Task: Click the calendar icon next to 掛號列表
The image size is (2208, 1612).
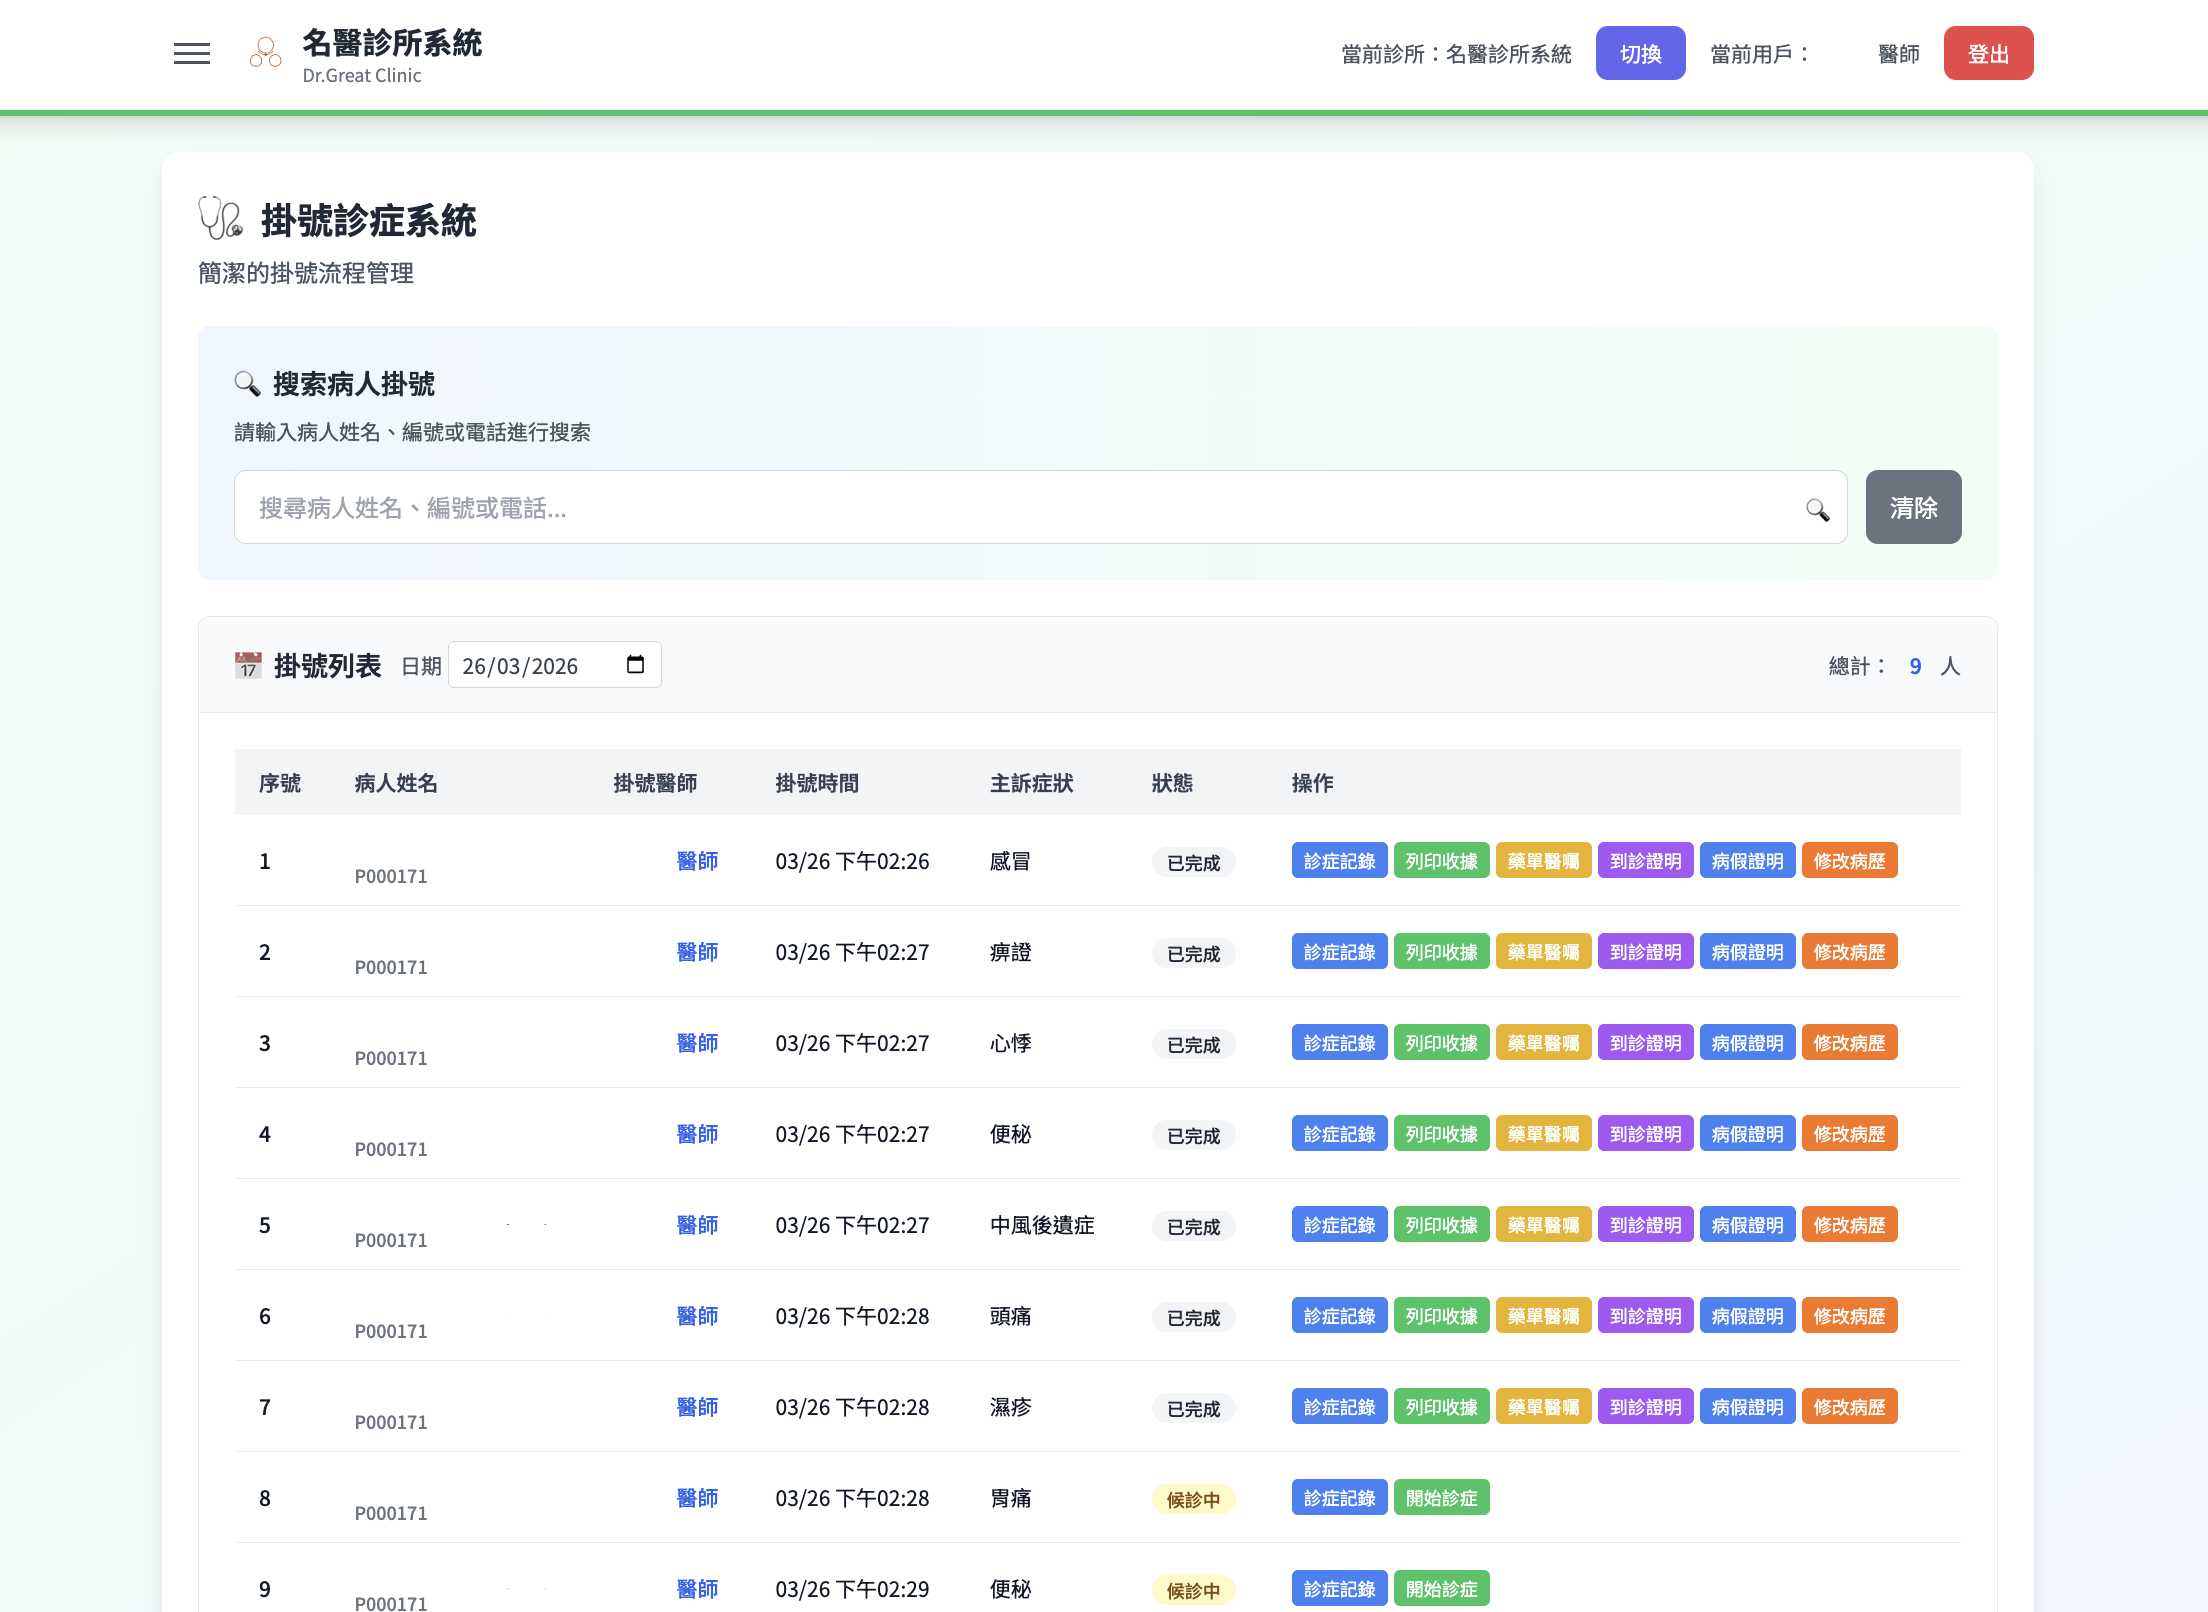Action: (x=247, y=664)
